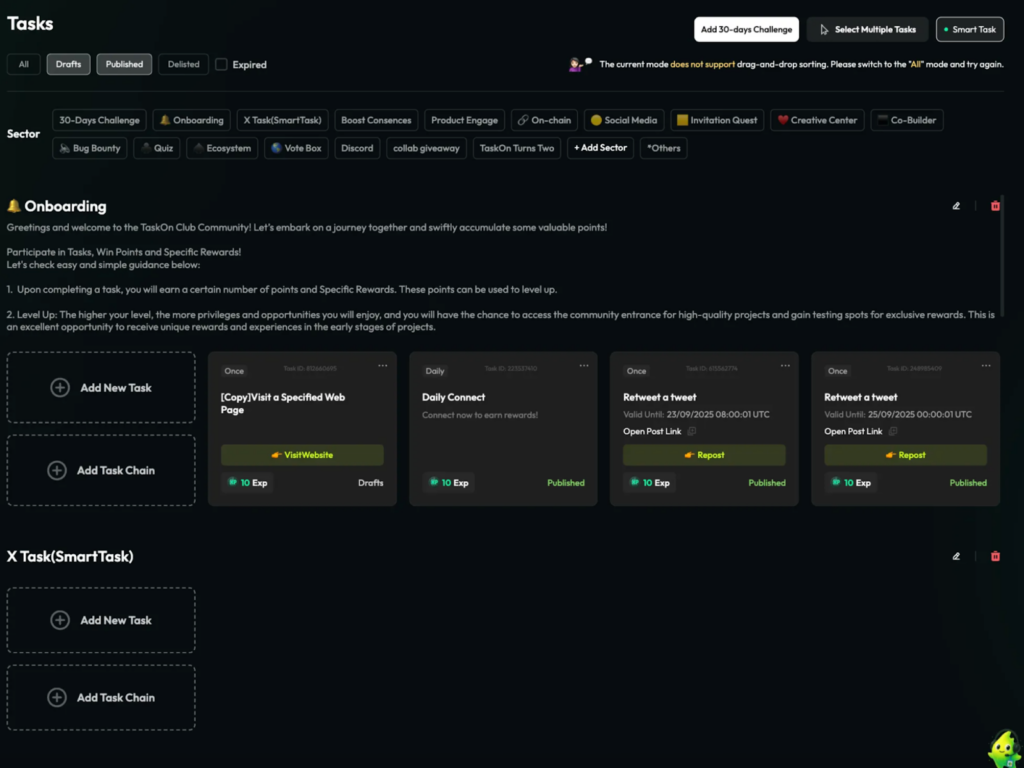This screenshot has width=1024, height=768.
Task: Click the red delete icon for Onboarding sector
Action: (995, 206)
